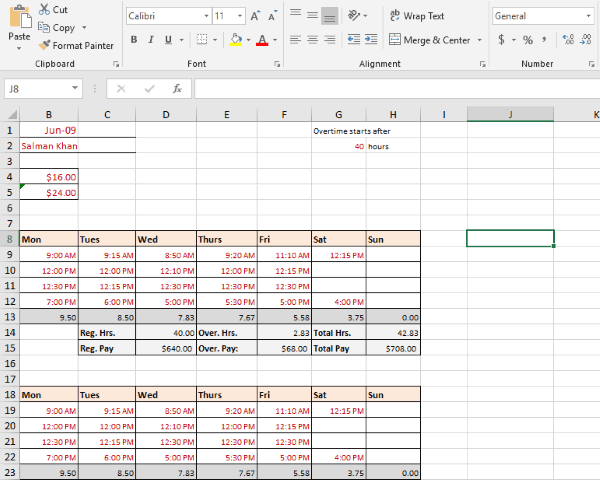Screen dimensions: 600x480
Task: Click the red Font Color swatch
Action: point(262,40)
